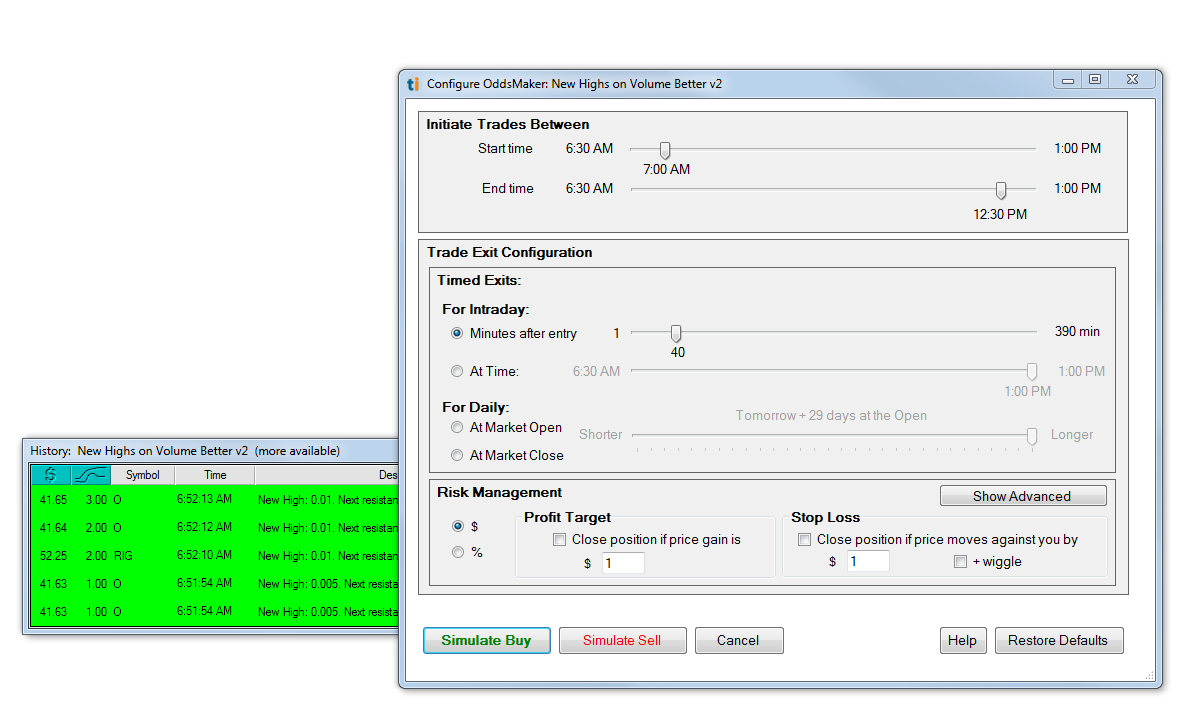Close the Configure OddsMaker window
Viewport: 1196px width, 709px height.
pyautogui.click(x=1132, y=79)
